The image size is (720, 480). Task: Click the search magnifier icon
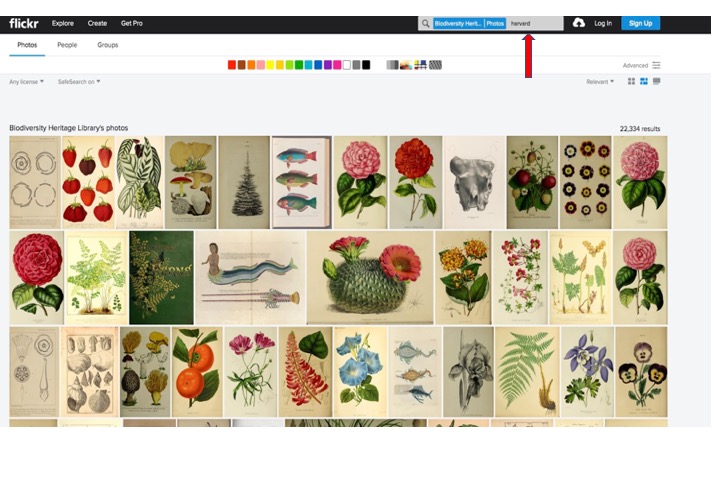point(426,23)
